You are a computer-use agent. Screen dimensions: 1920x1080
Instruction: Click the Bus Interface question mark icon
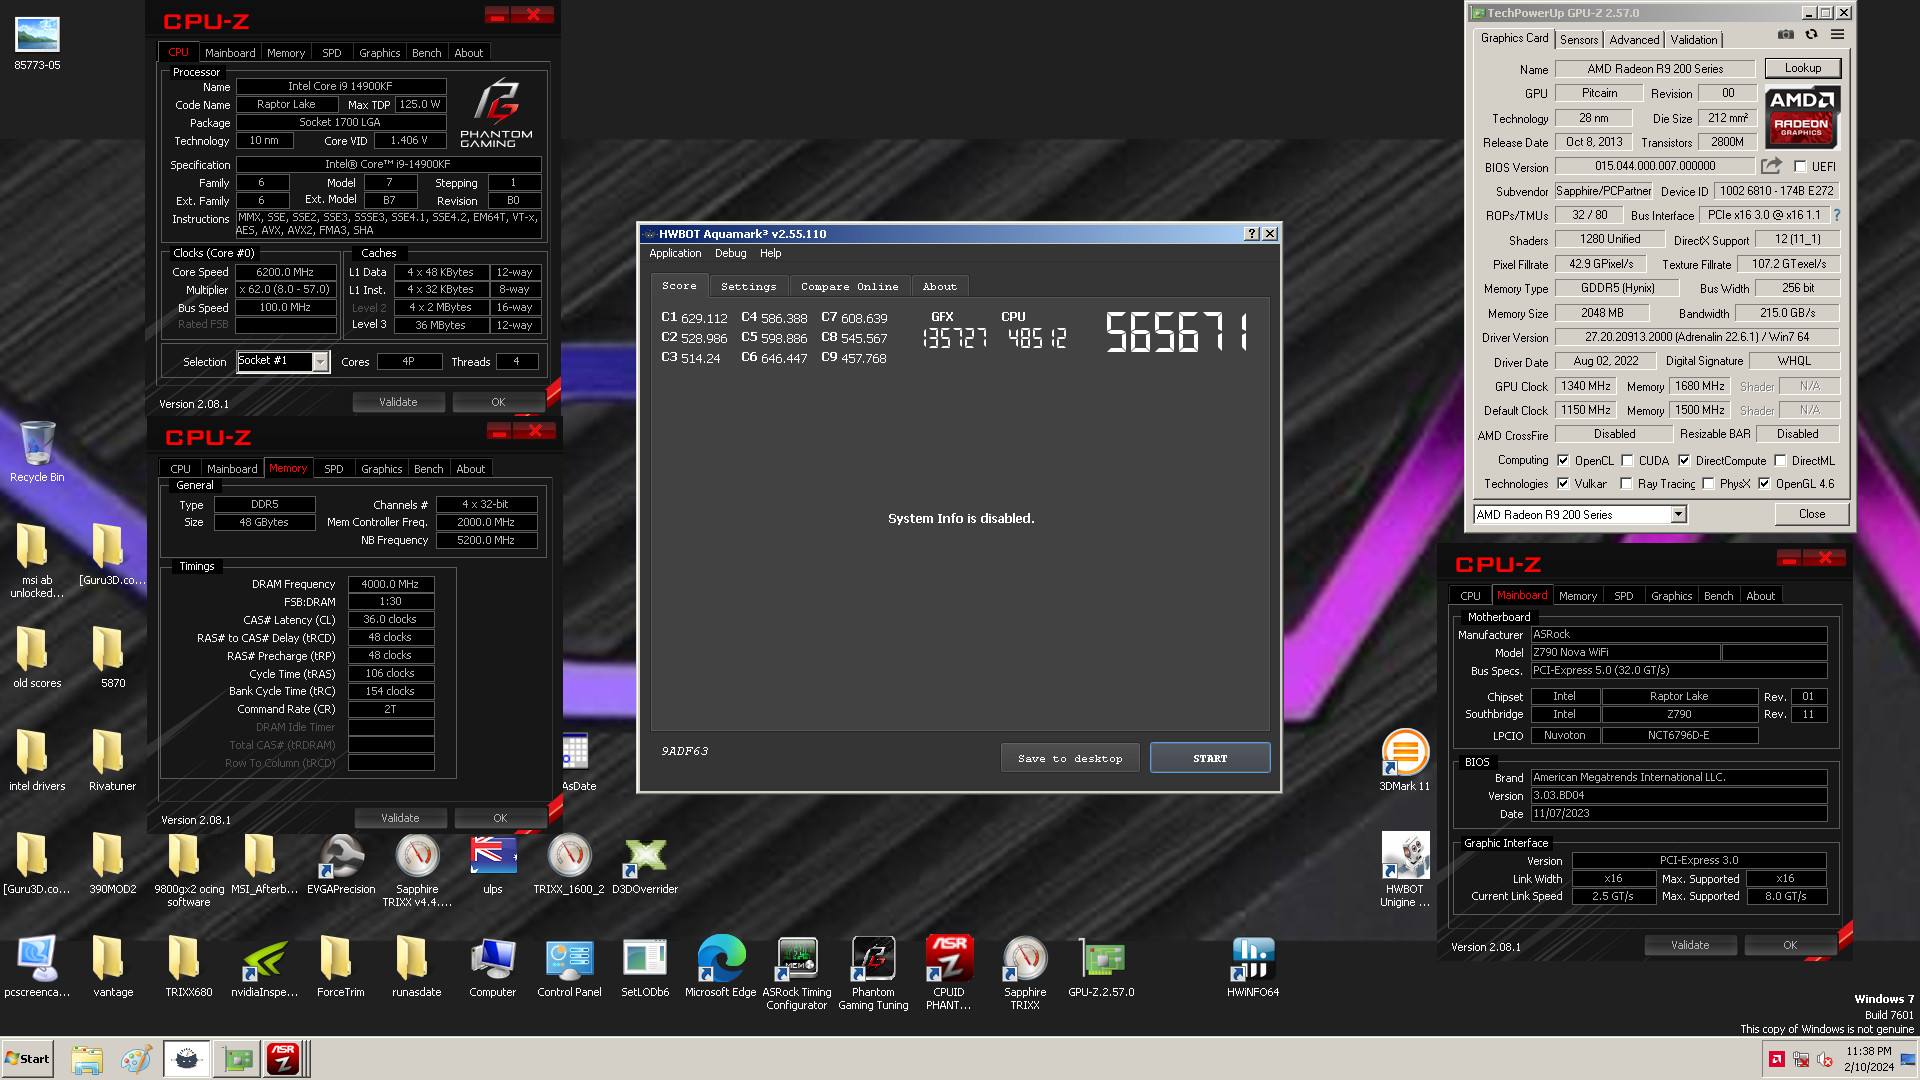click(1837, 215)
